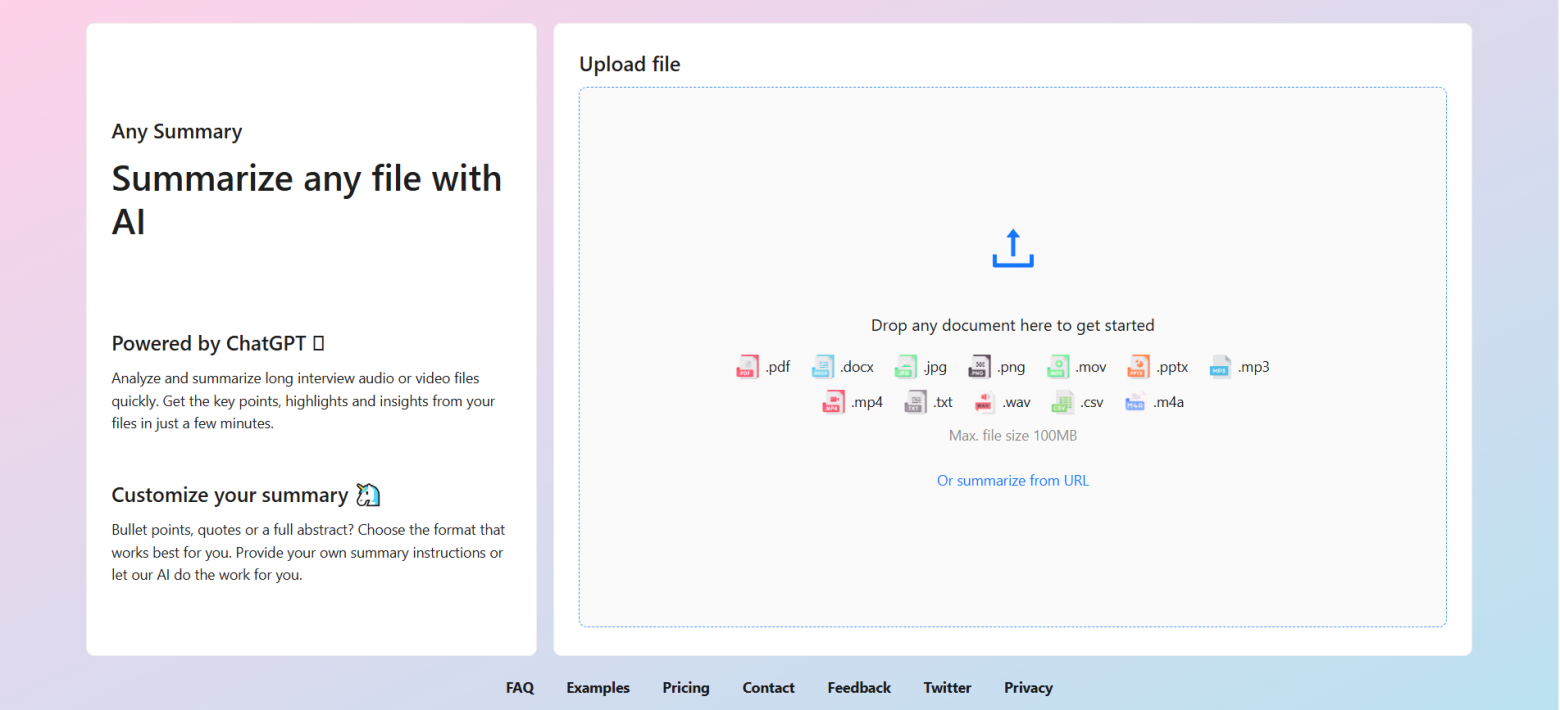Click the 'Any Summary' title
The image size is (1560, 710).
click(177, 132)
